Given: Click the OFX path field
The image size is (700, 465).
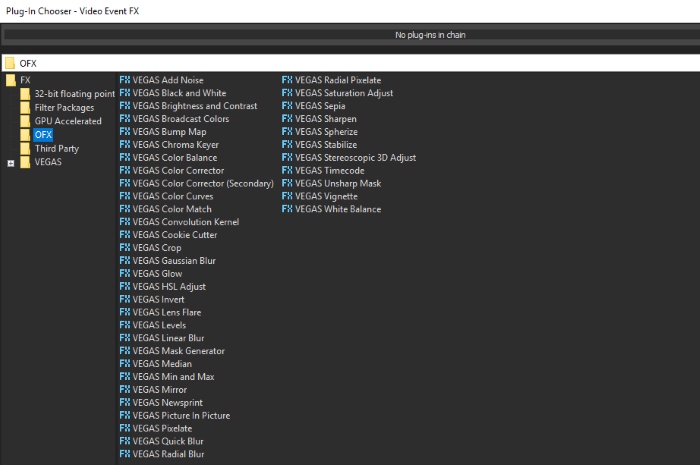Looking at the screenshot, I should click(x=351, y=63).
